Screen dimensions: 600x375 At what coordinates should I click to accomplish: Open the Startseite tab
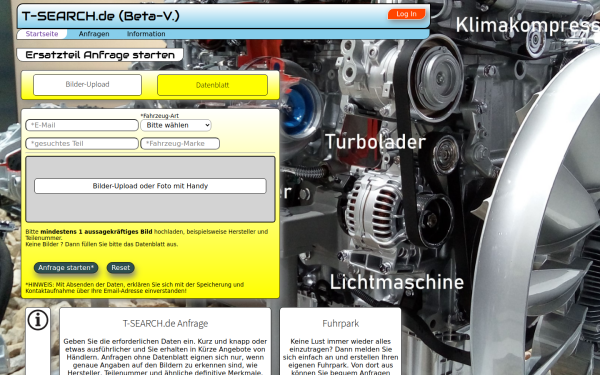click(42, 34)
